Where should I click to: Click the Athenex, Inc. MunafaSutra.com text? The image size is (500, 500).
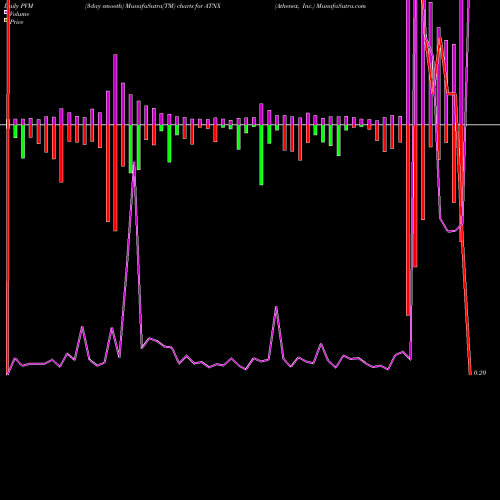pyautogui.click(x=320, y=6)
